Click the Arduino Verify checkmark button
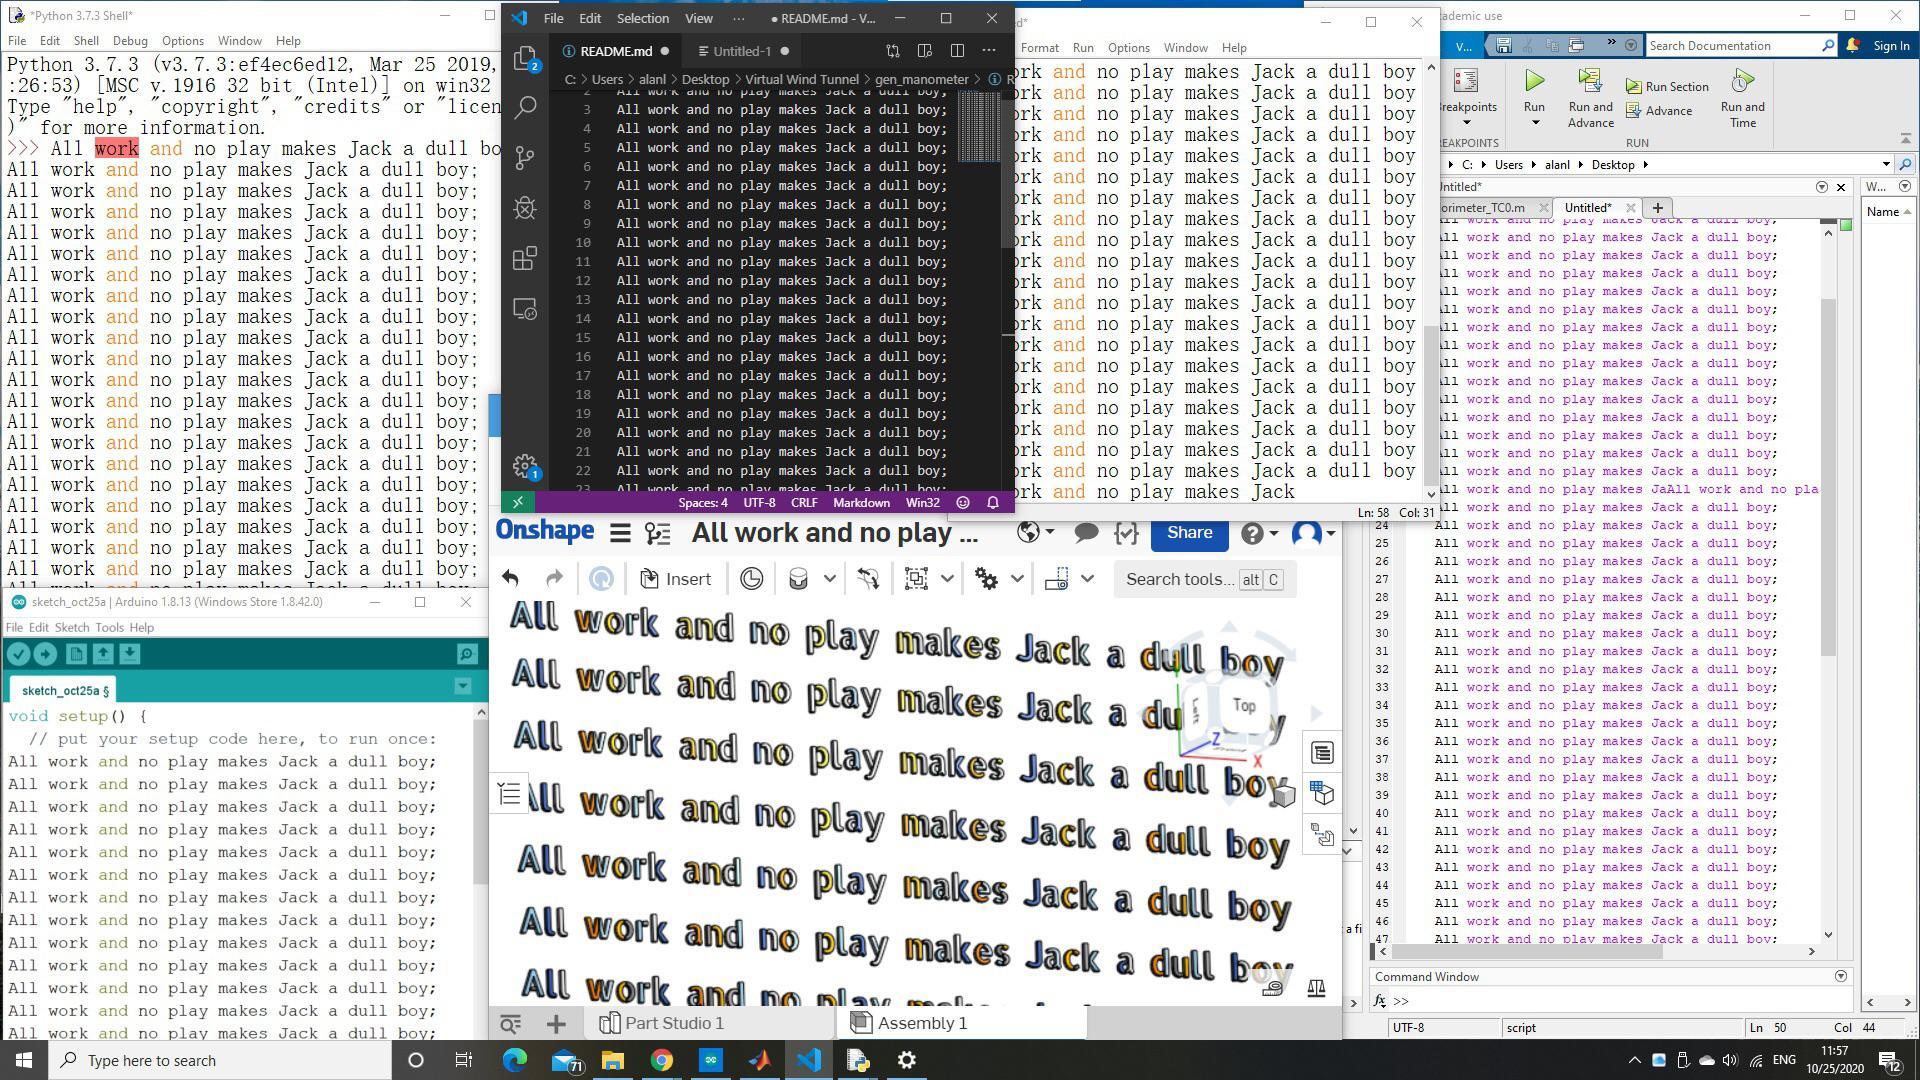This screenshot has width=1920, height=1080. (x=18, y=654)
